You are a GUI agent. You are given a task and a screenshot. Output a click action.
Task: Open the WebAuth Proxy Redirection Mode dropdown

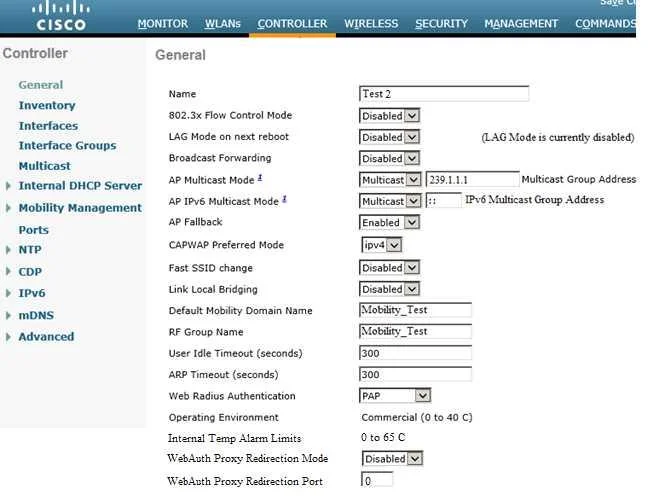click(392, 458)
